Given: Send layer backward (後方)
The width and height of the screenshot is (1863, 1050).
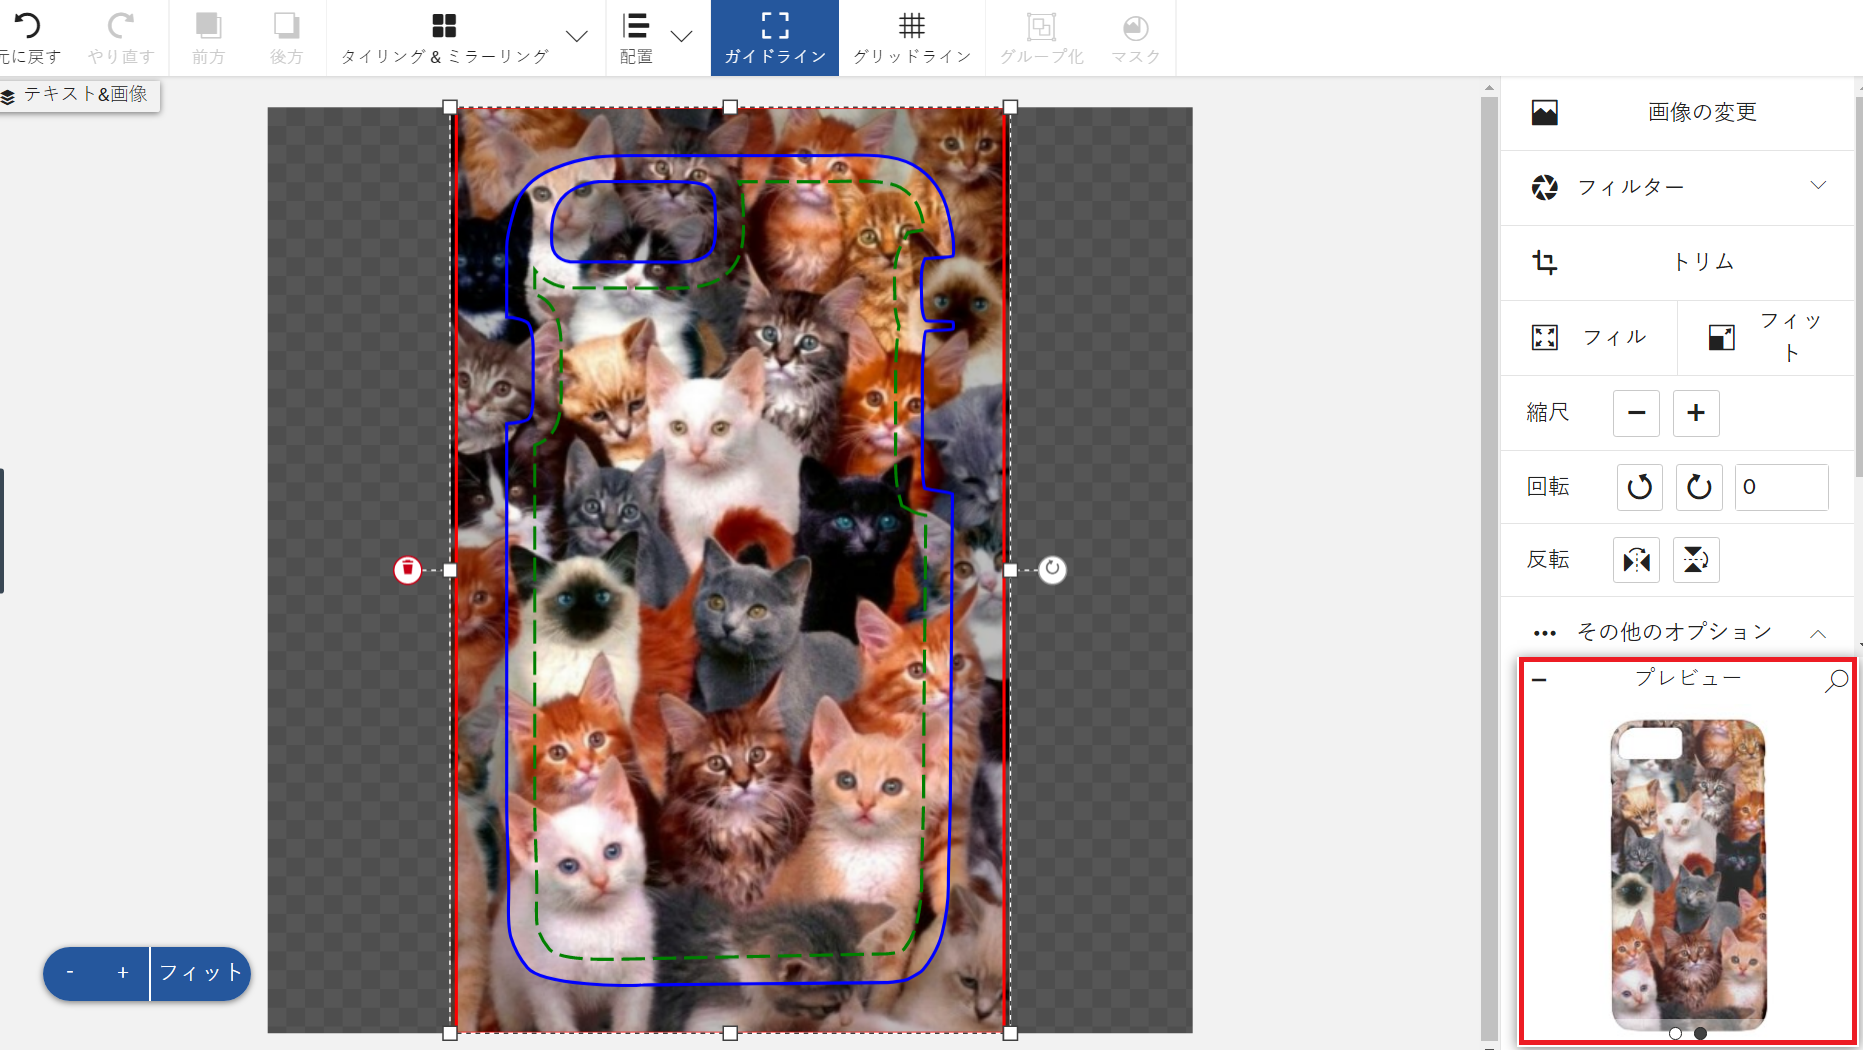Looking at the screenshot, I should (286, 37).
